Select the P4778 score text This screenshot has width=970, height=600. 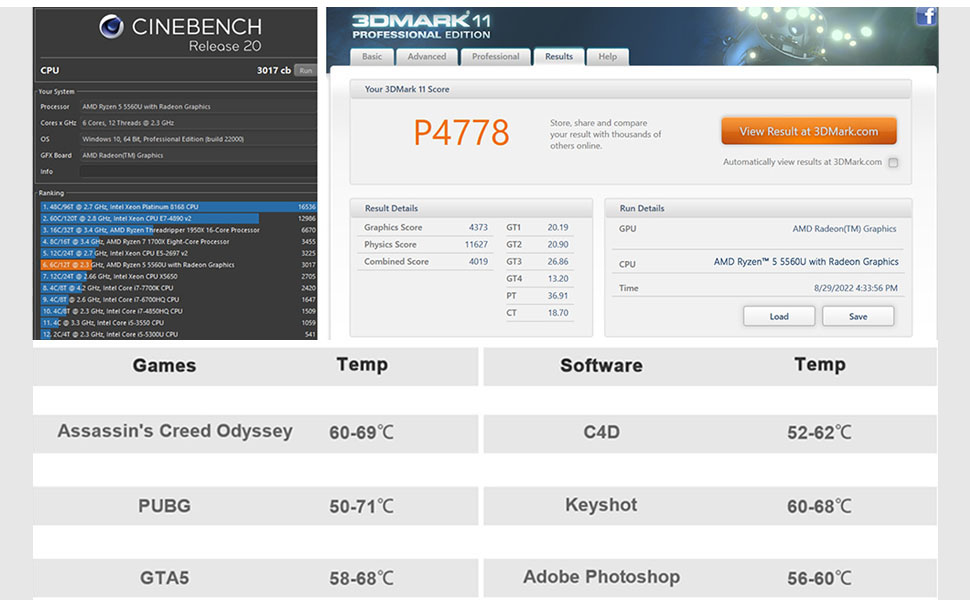(x=461, y=132)
